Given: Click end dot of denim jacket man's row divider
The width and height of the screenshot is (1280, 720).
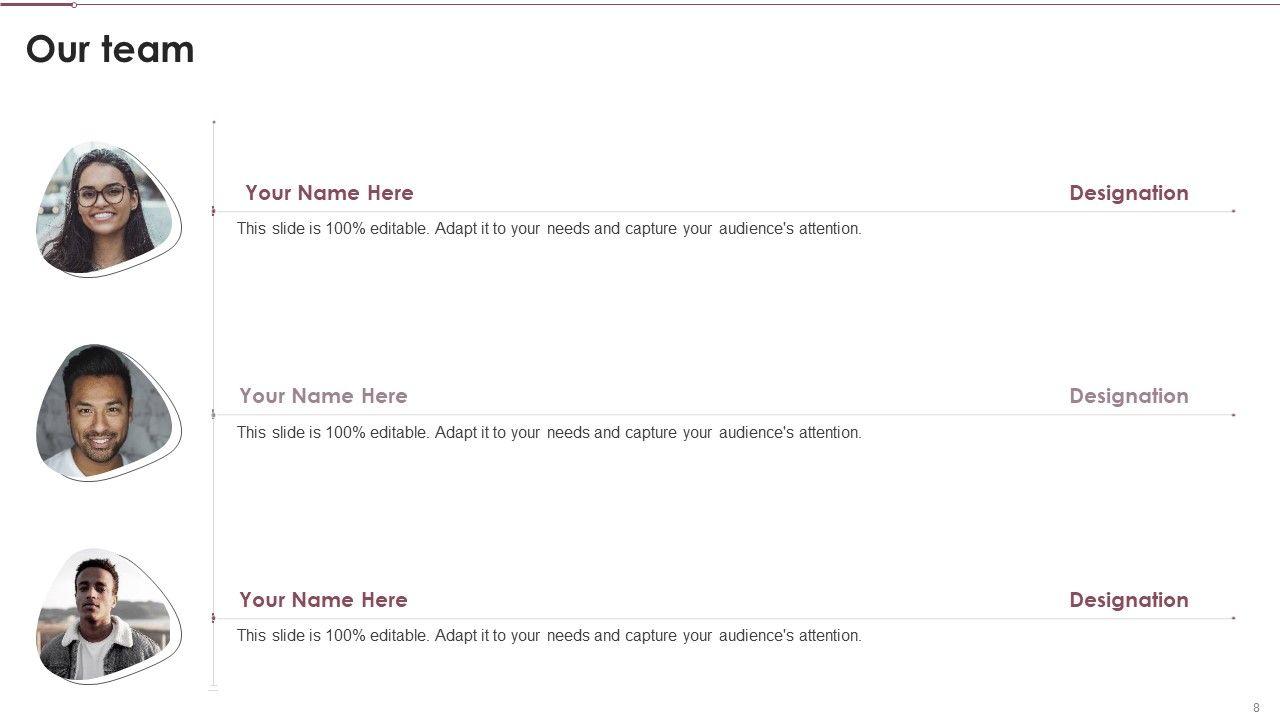Looking at the screenshot, I should 1234,618.
